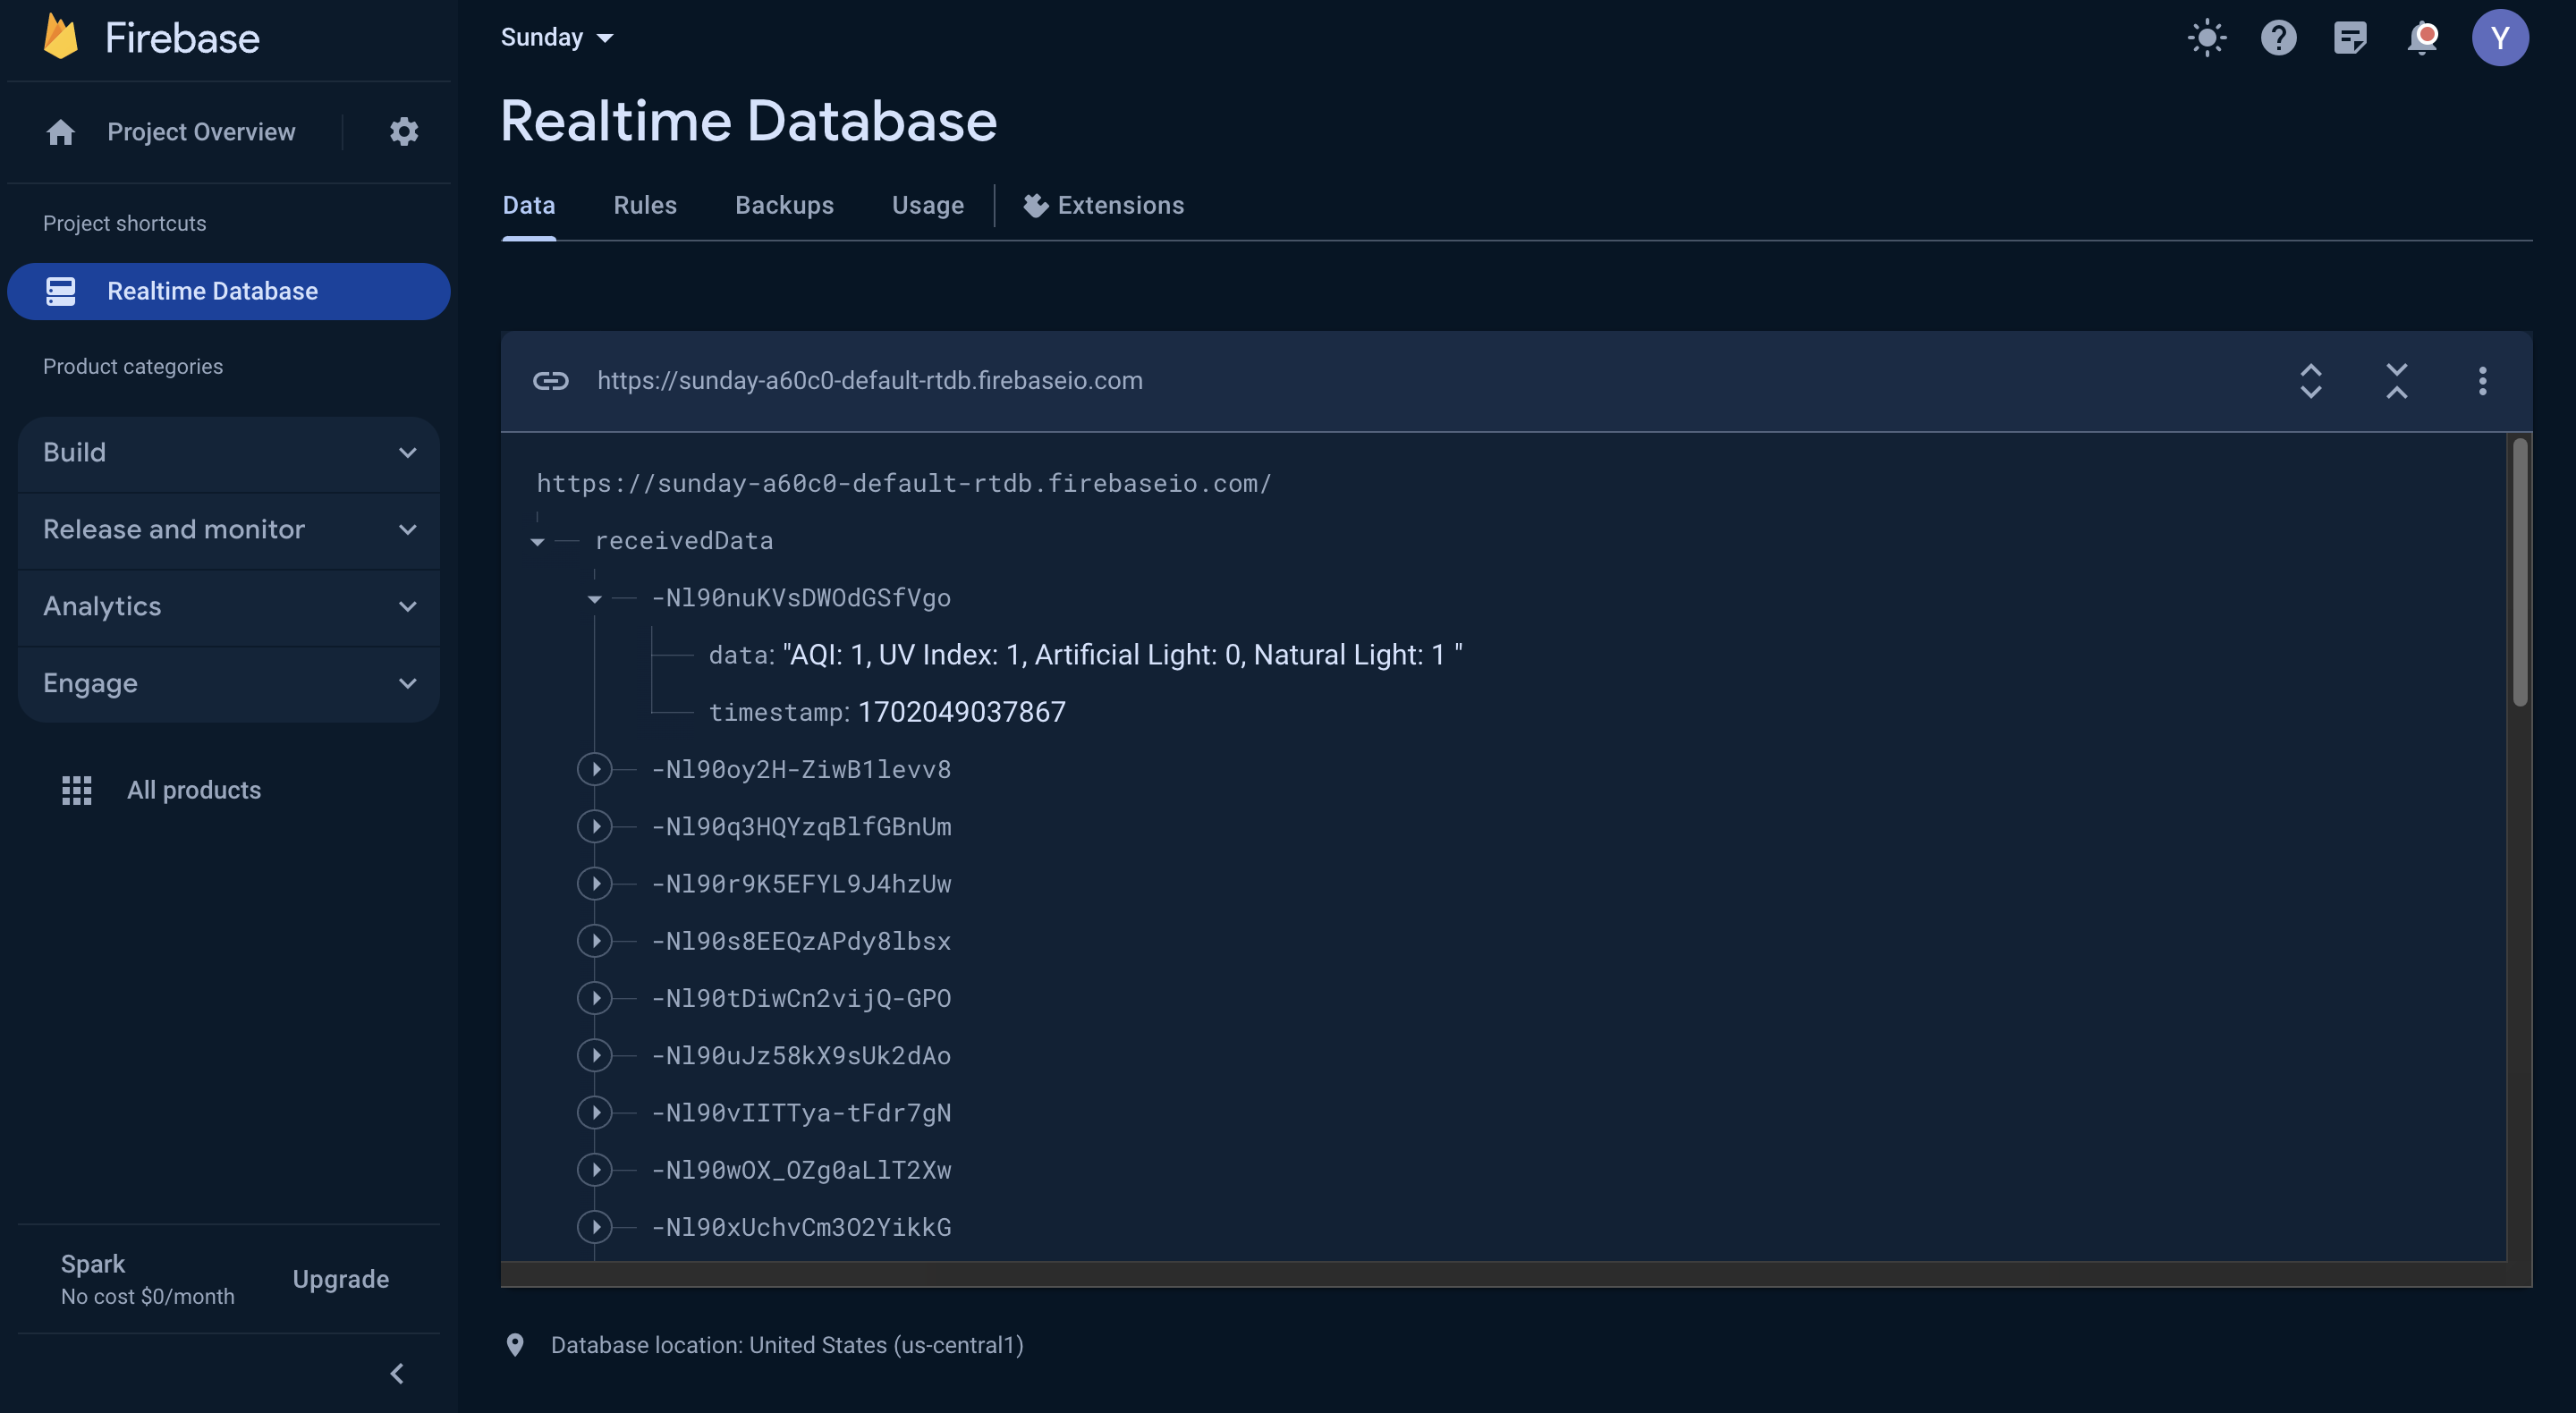The image size is (2576, 1413).
Task: Copy database URL link icon
Action: pos(550,381)
